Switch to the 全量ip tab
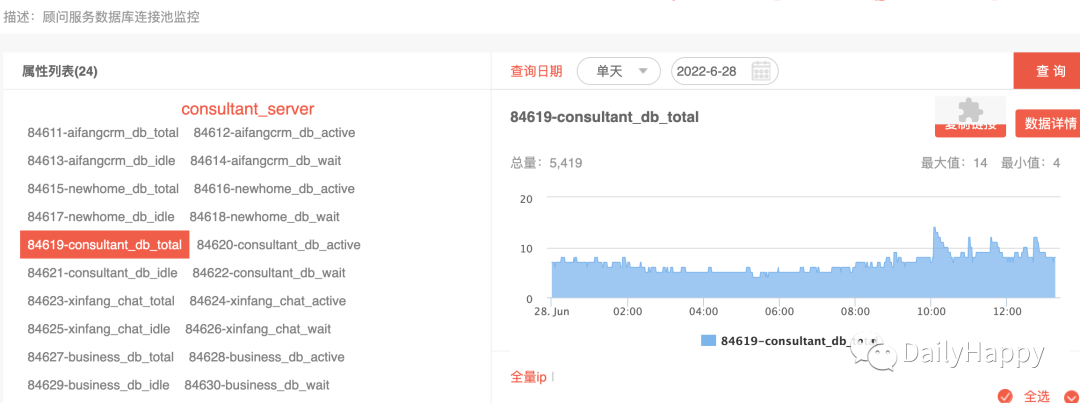This screenshot has width=1080, height=403. coord(528,377)
